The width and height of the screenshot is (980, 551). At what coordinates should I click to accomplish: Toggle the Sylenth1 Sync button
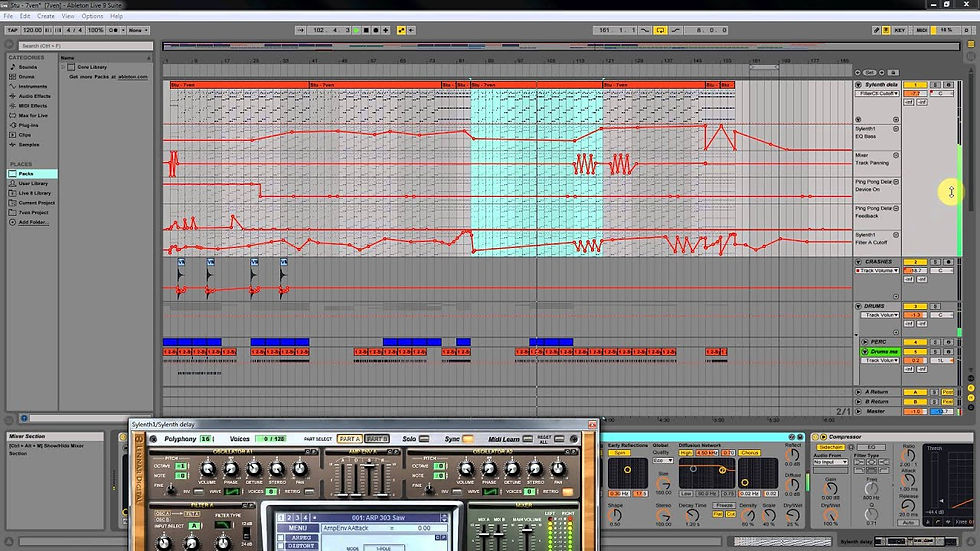click(x=468, y=439)
